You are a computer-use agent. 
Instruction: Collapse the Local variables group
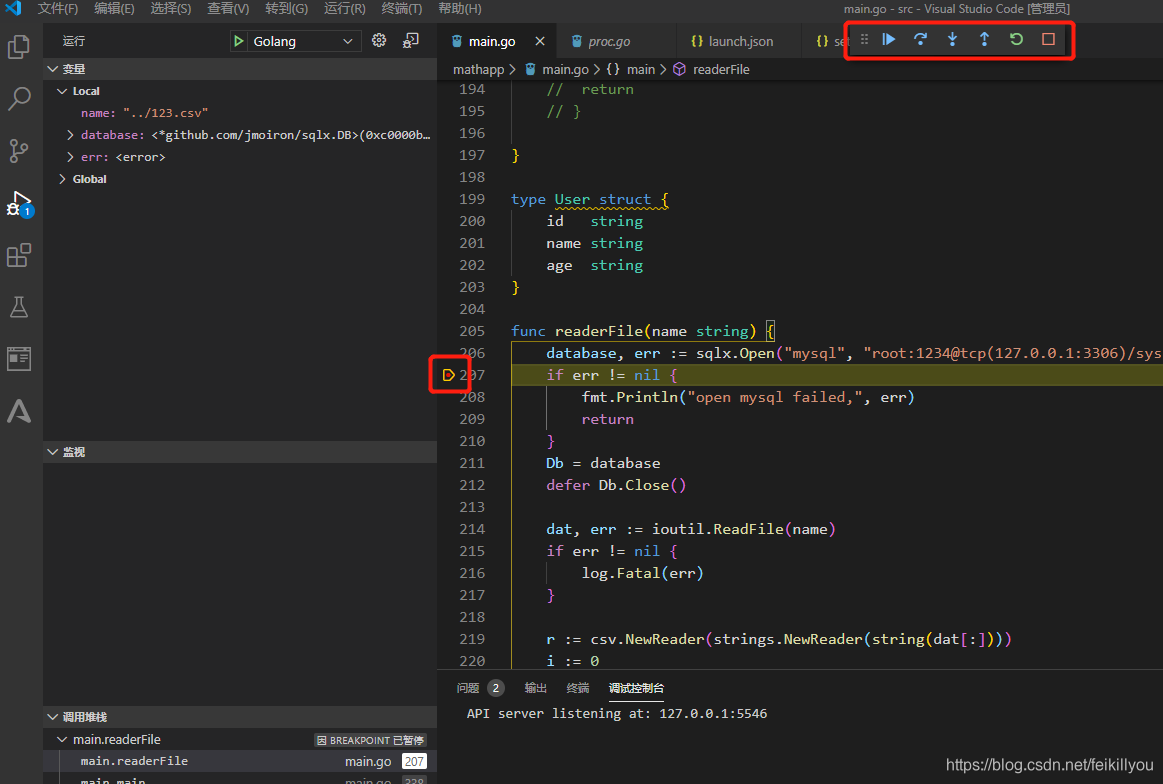pyautogui.click(x=62, y=90)
